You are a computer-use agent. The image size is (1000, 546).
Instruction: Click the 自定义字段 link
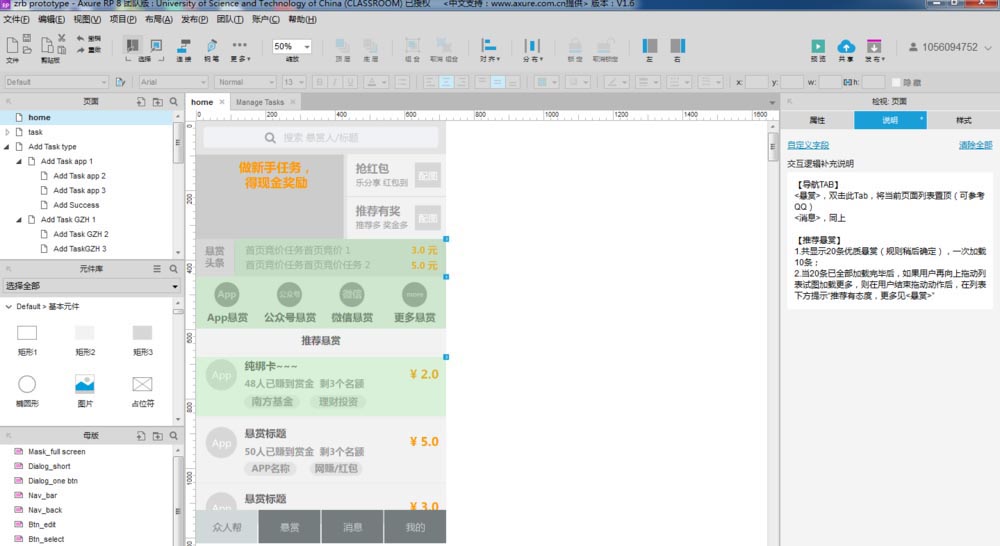(807, 145)
